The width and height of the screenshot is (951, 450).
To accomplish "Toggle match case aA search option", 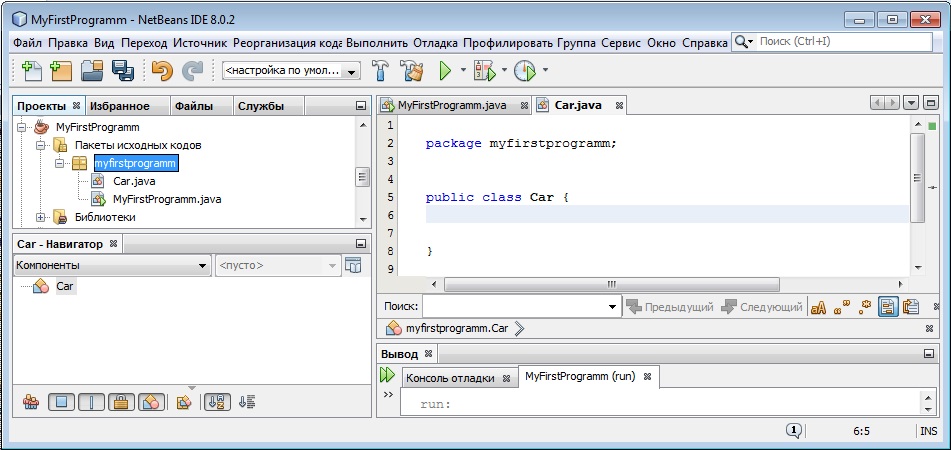I will (819, 307).
